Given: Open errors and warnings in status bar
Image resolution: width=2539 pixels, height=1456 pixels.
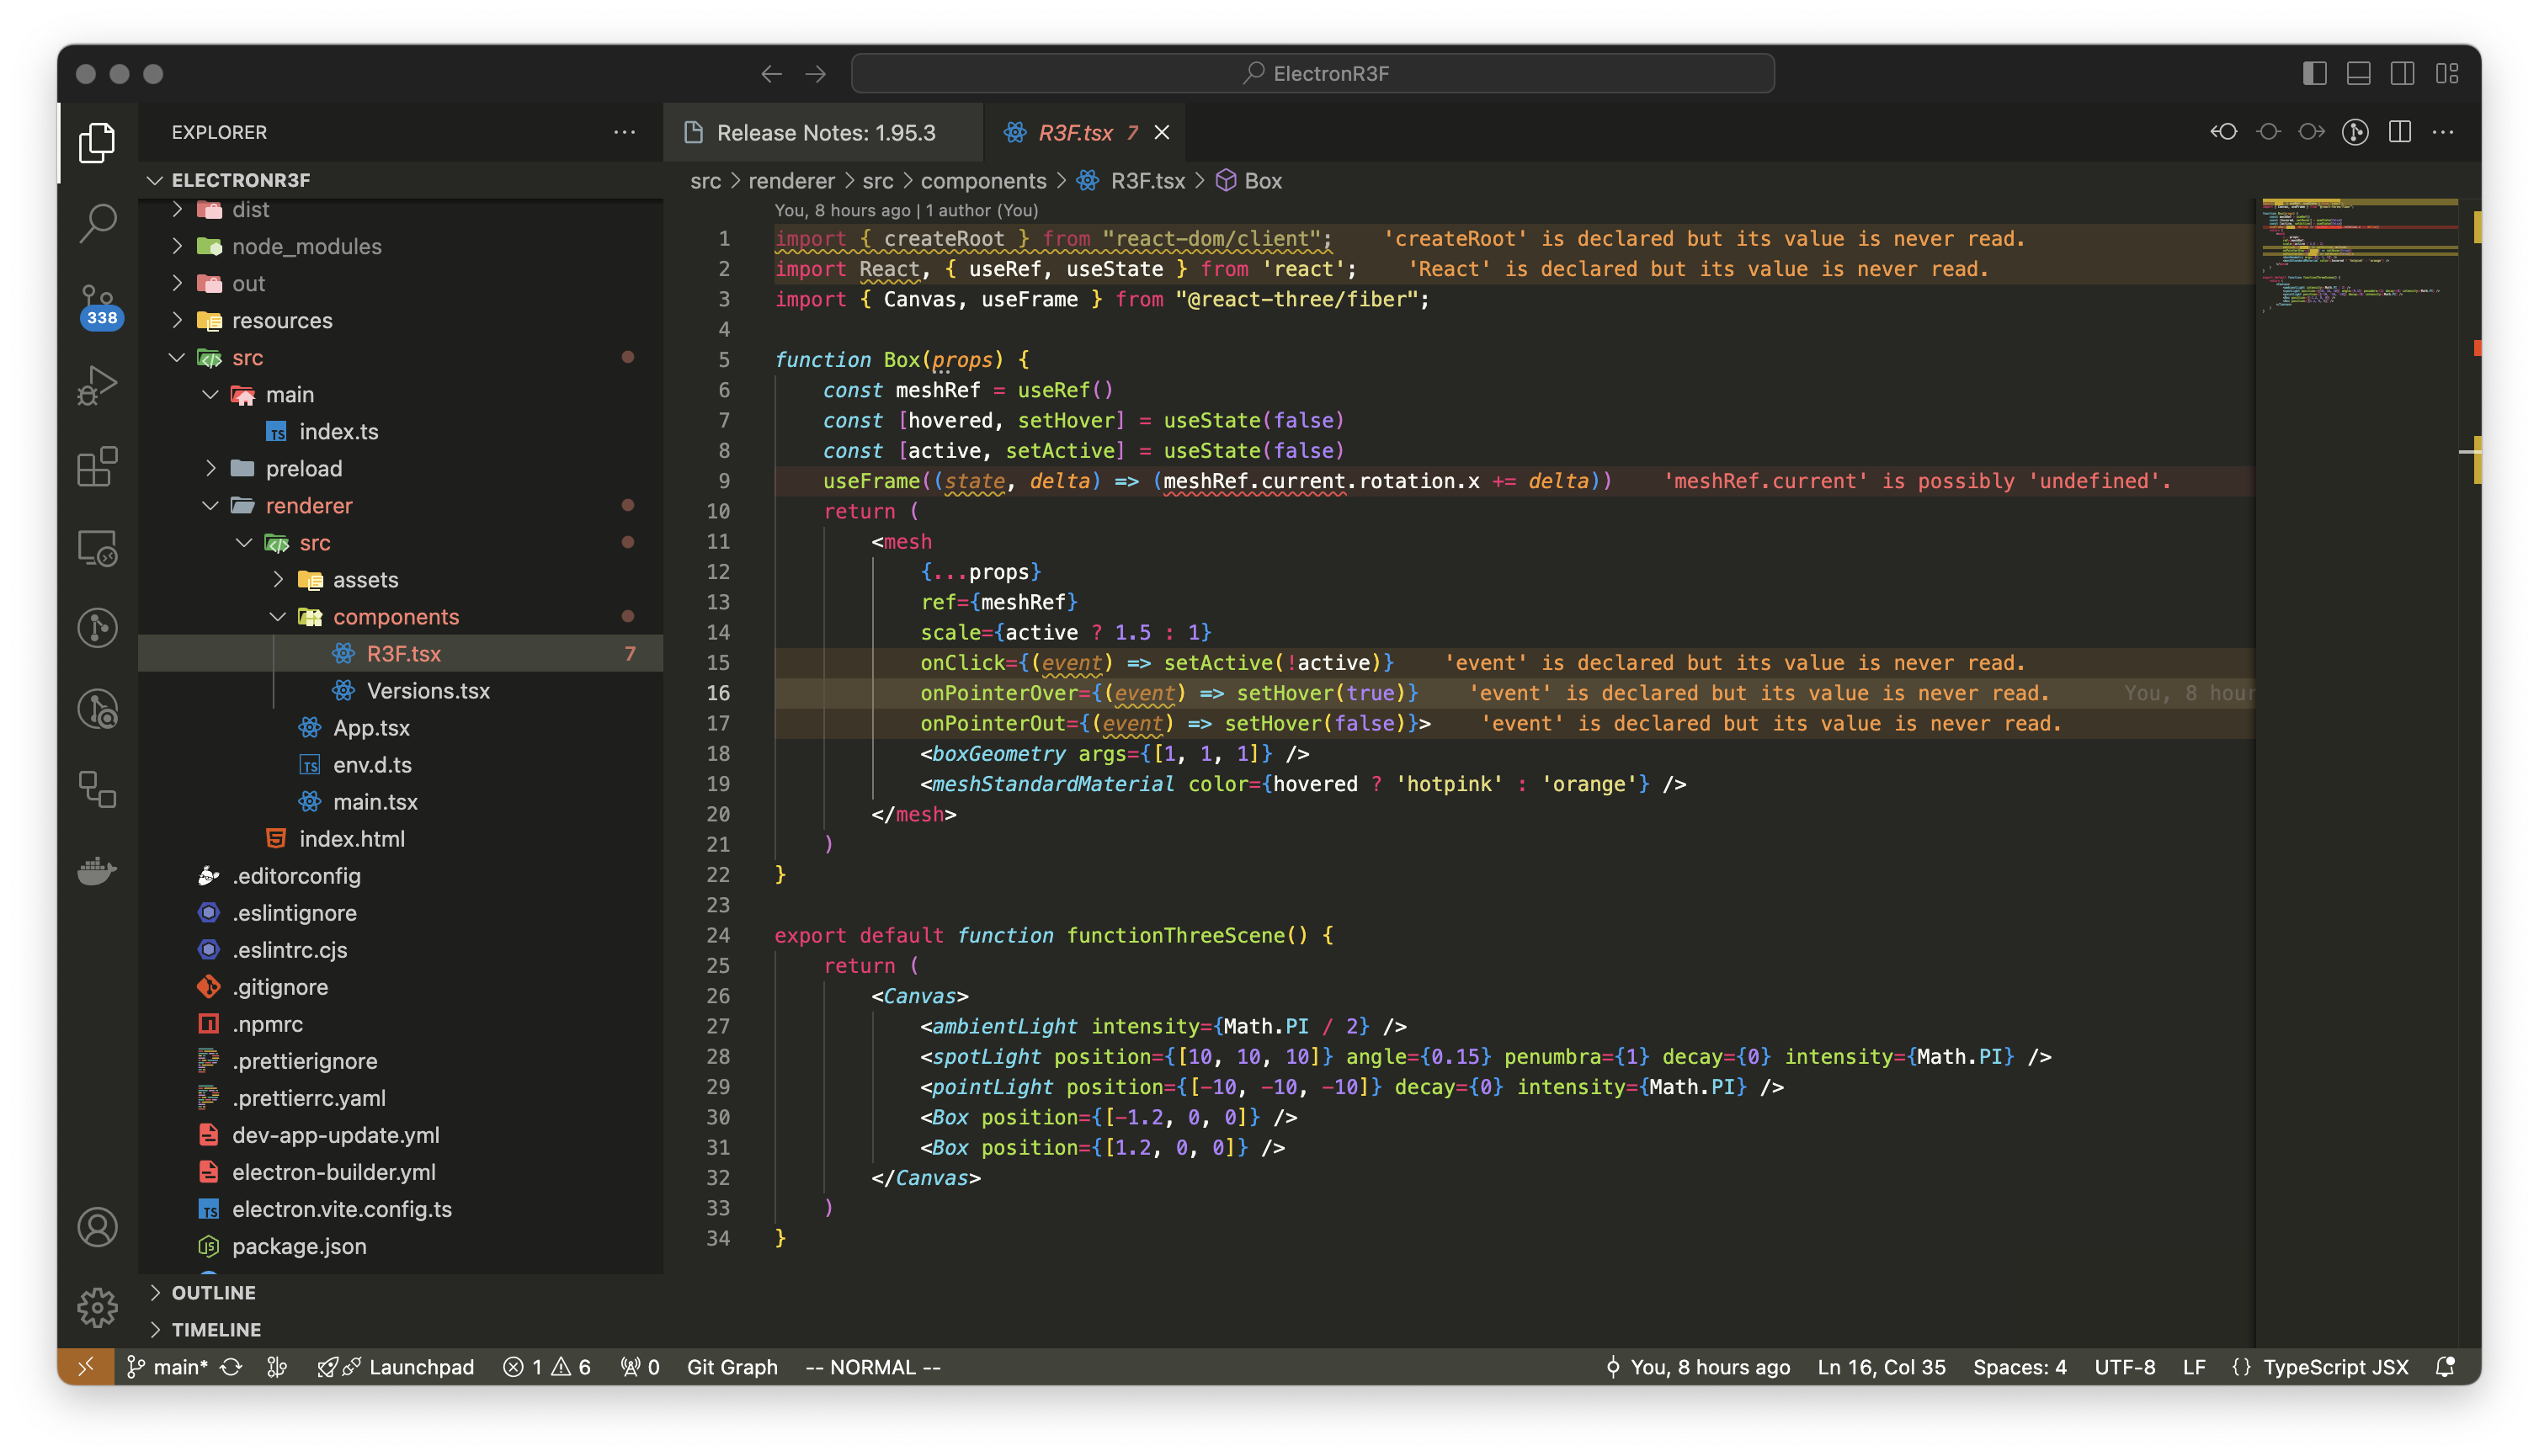Looking at the screenshot, I should tap(547, 1367).
